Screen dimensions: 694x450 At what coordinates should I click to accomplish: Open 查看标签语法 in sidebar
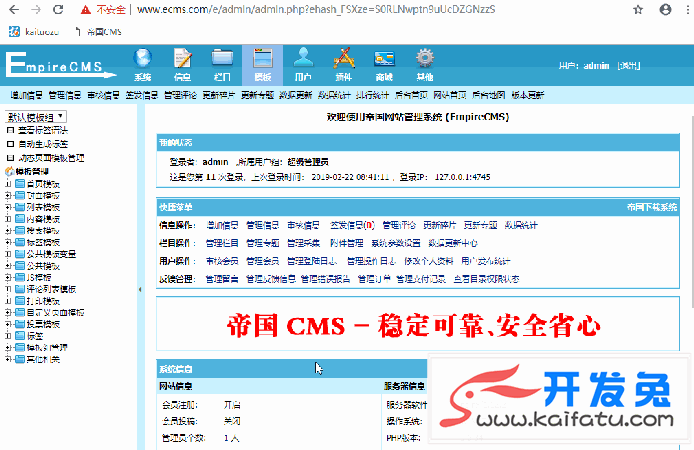[42, 130]
